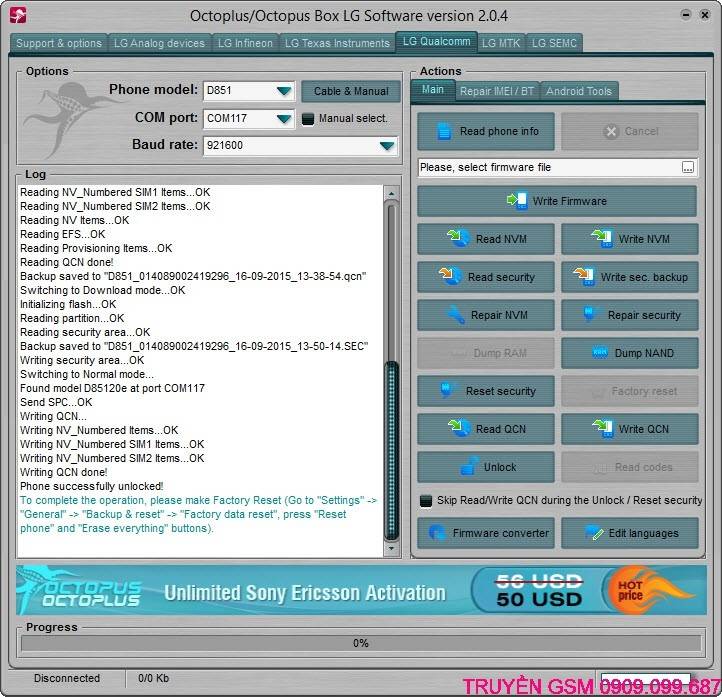Click the Read security orange arrow icon
The image size is (722, 697).
point(450,276)
